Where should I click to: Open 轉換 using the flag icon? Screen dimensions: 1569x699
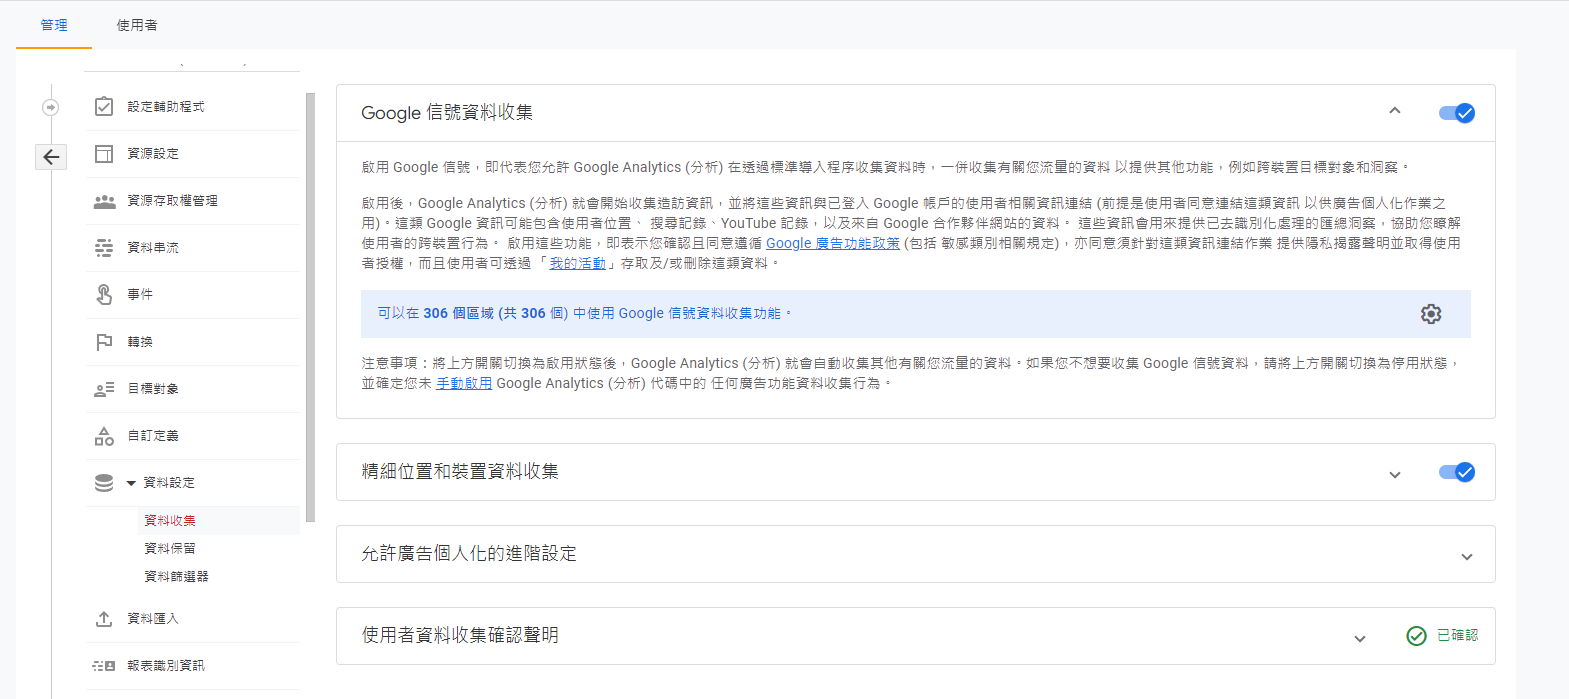tap(104, 342)
